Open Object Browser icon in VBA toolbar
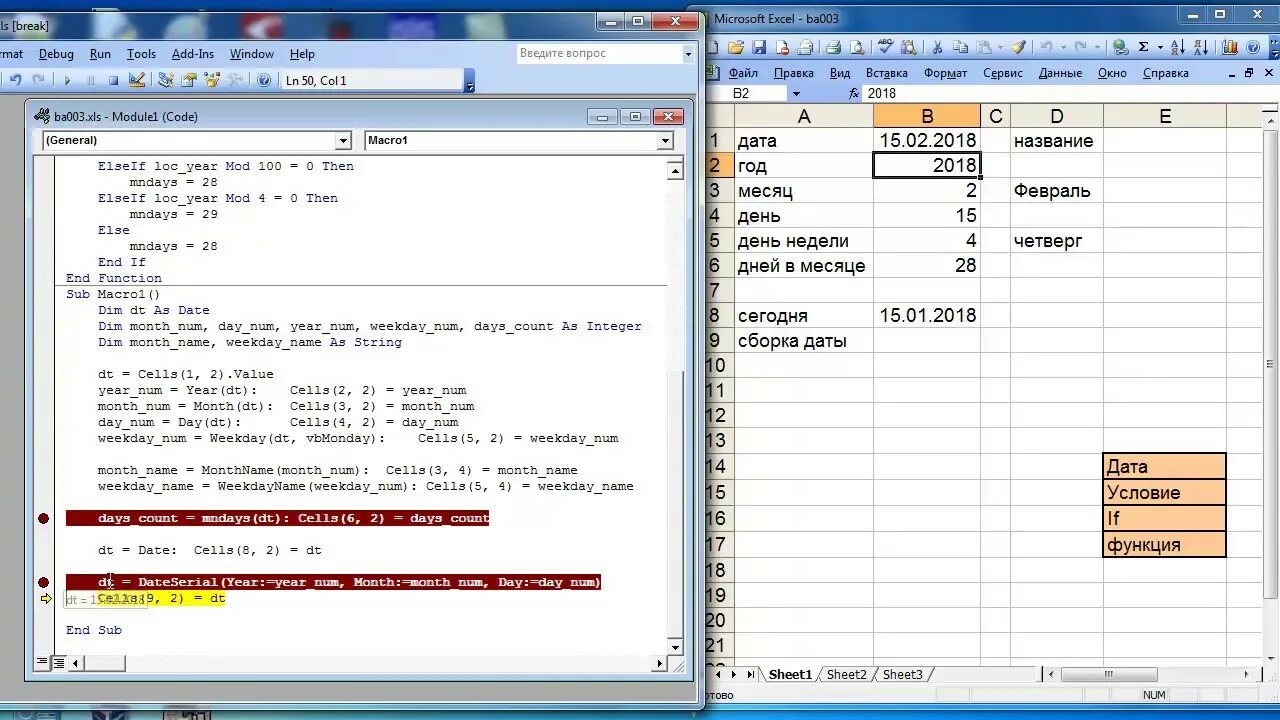1280x720 pixels. click(x=212, y=80)
